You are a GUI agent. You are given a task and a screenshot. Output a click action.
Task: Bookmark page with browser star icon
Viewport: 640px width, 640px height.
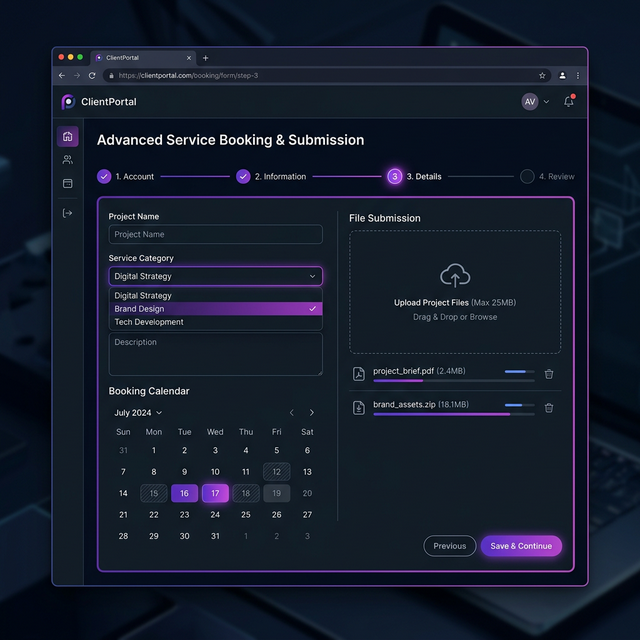pos(543,75)
